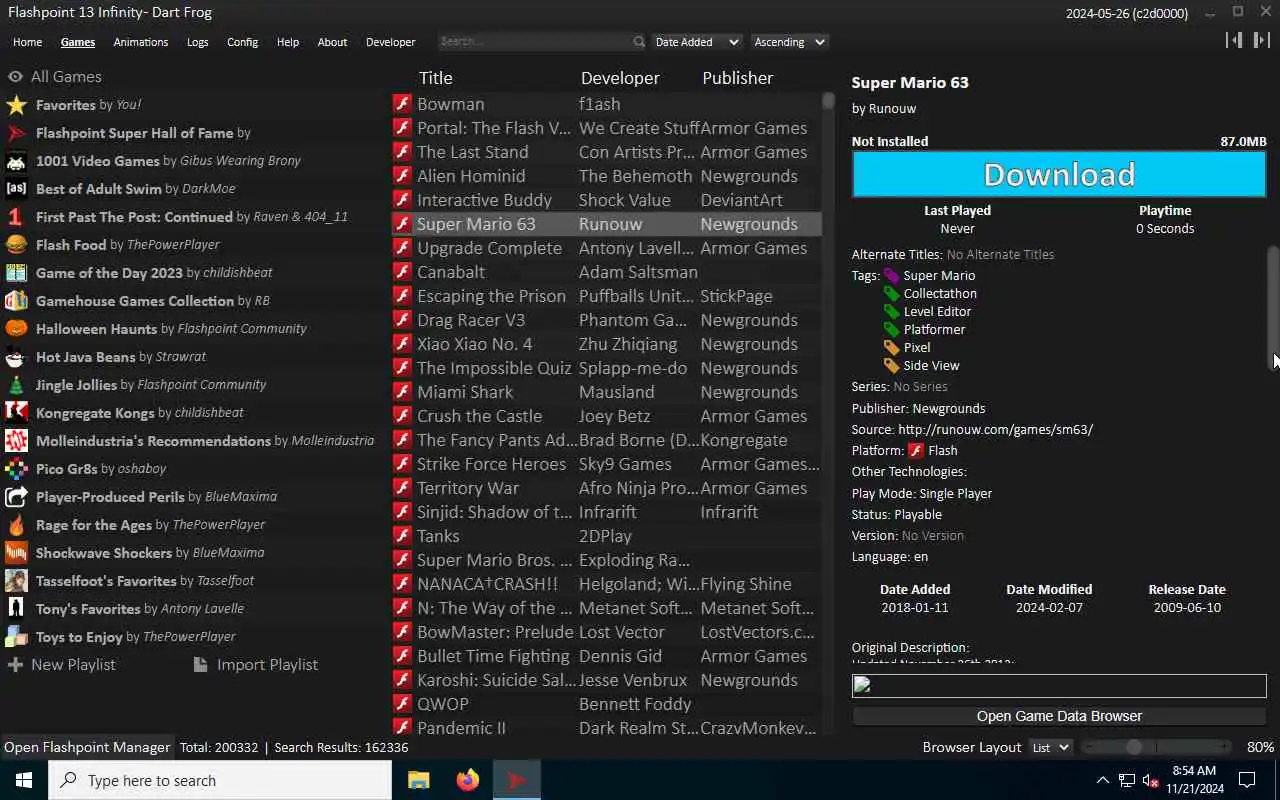
Task: Click the Windows Start button
Action: 24,780
